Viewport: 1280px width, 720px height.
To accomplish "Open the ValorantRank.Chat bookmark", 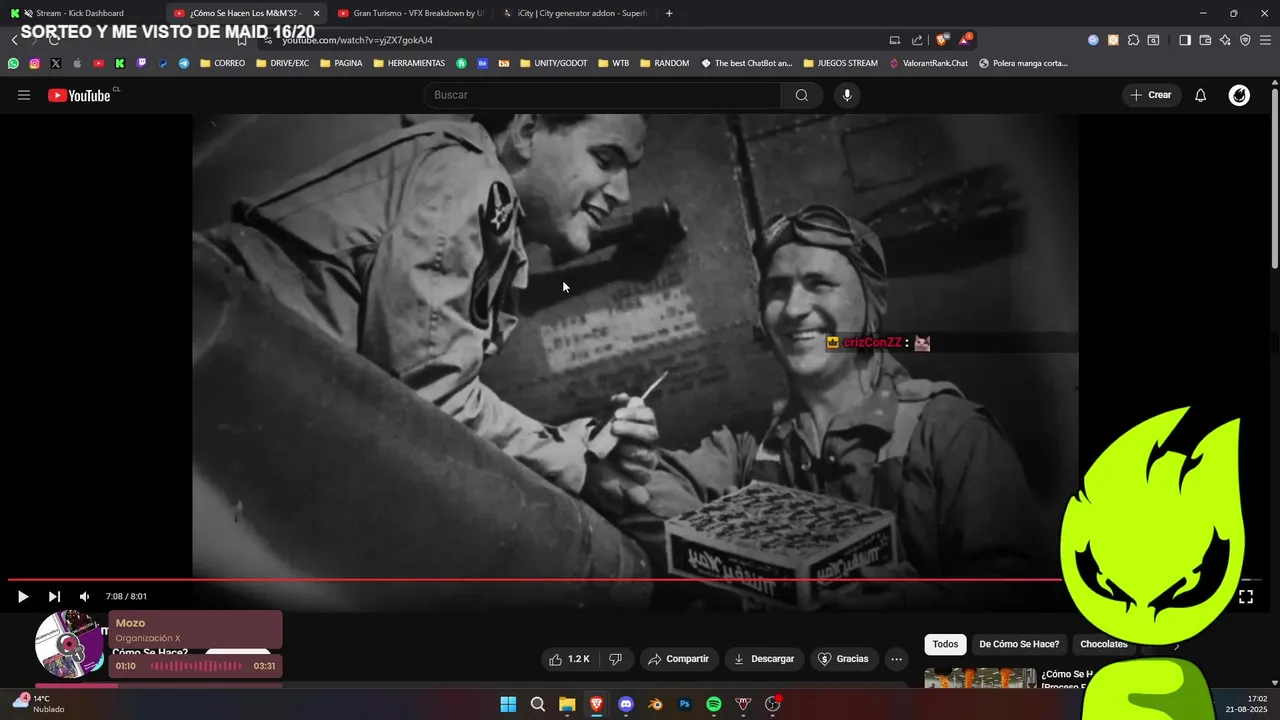I will click(x=928, y=63).
